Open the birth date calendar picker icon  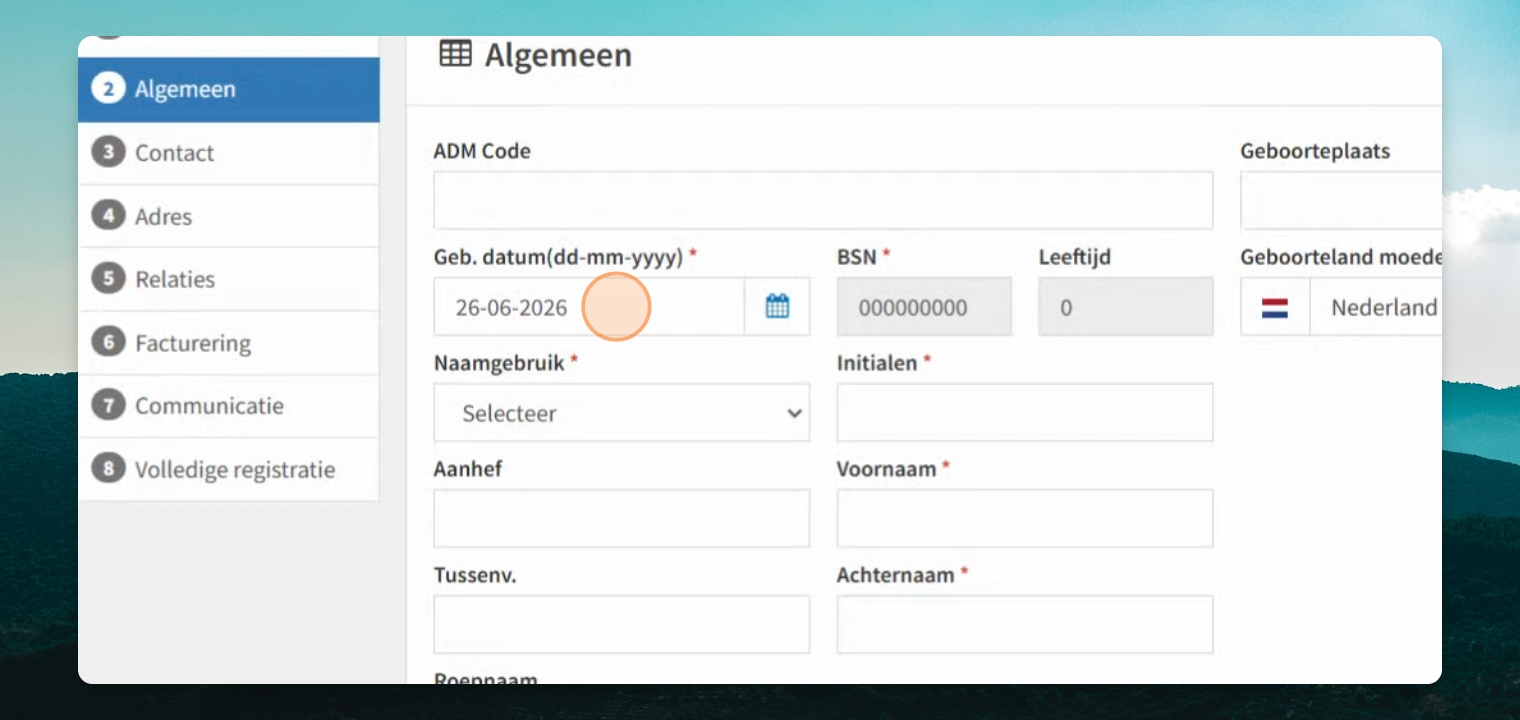[x=777, y=307]
